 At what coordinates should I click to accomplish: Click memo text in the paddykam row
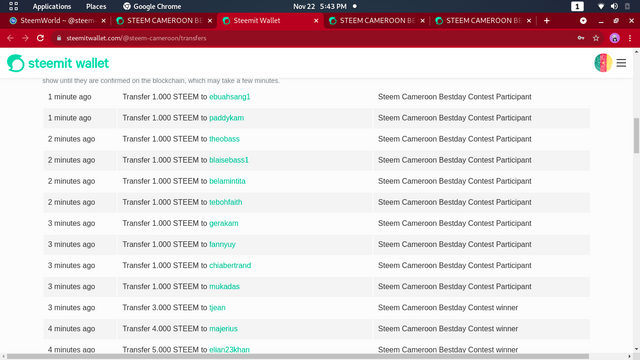tap(455, 118)
